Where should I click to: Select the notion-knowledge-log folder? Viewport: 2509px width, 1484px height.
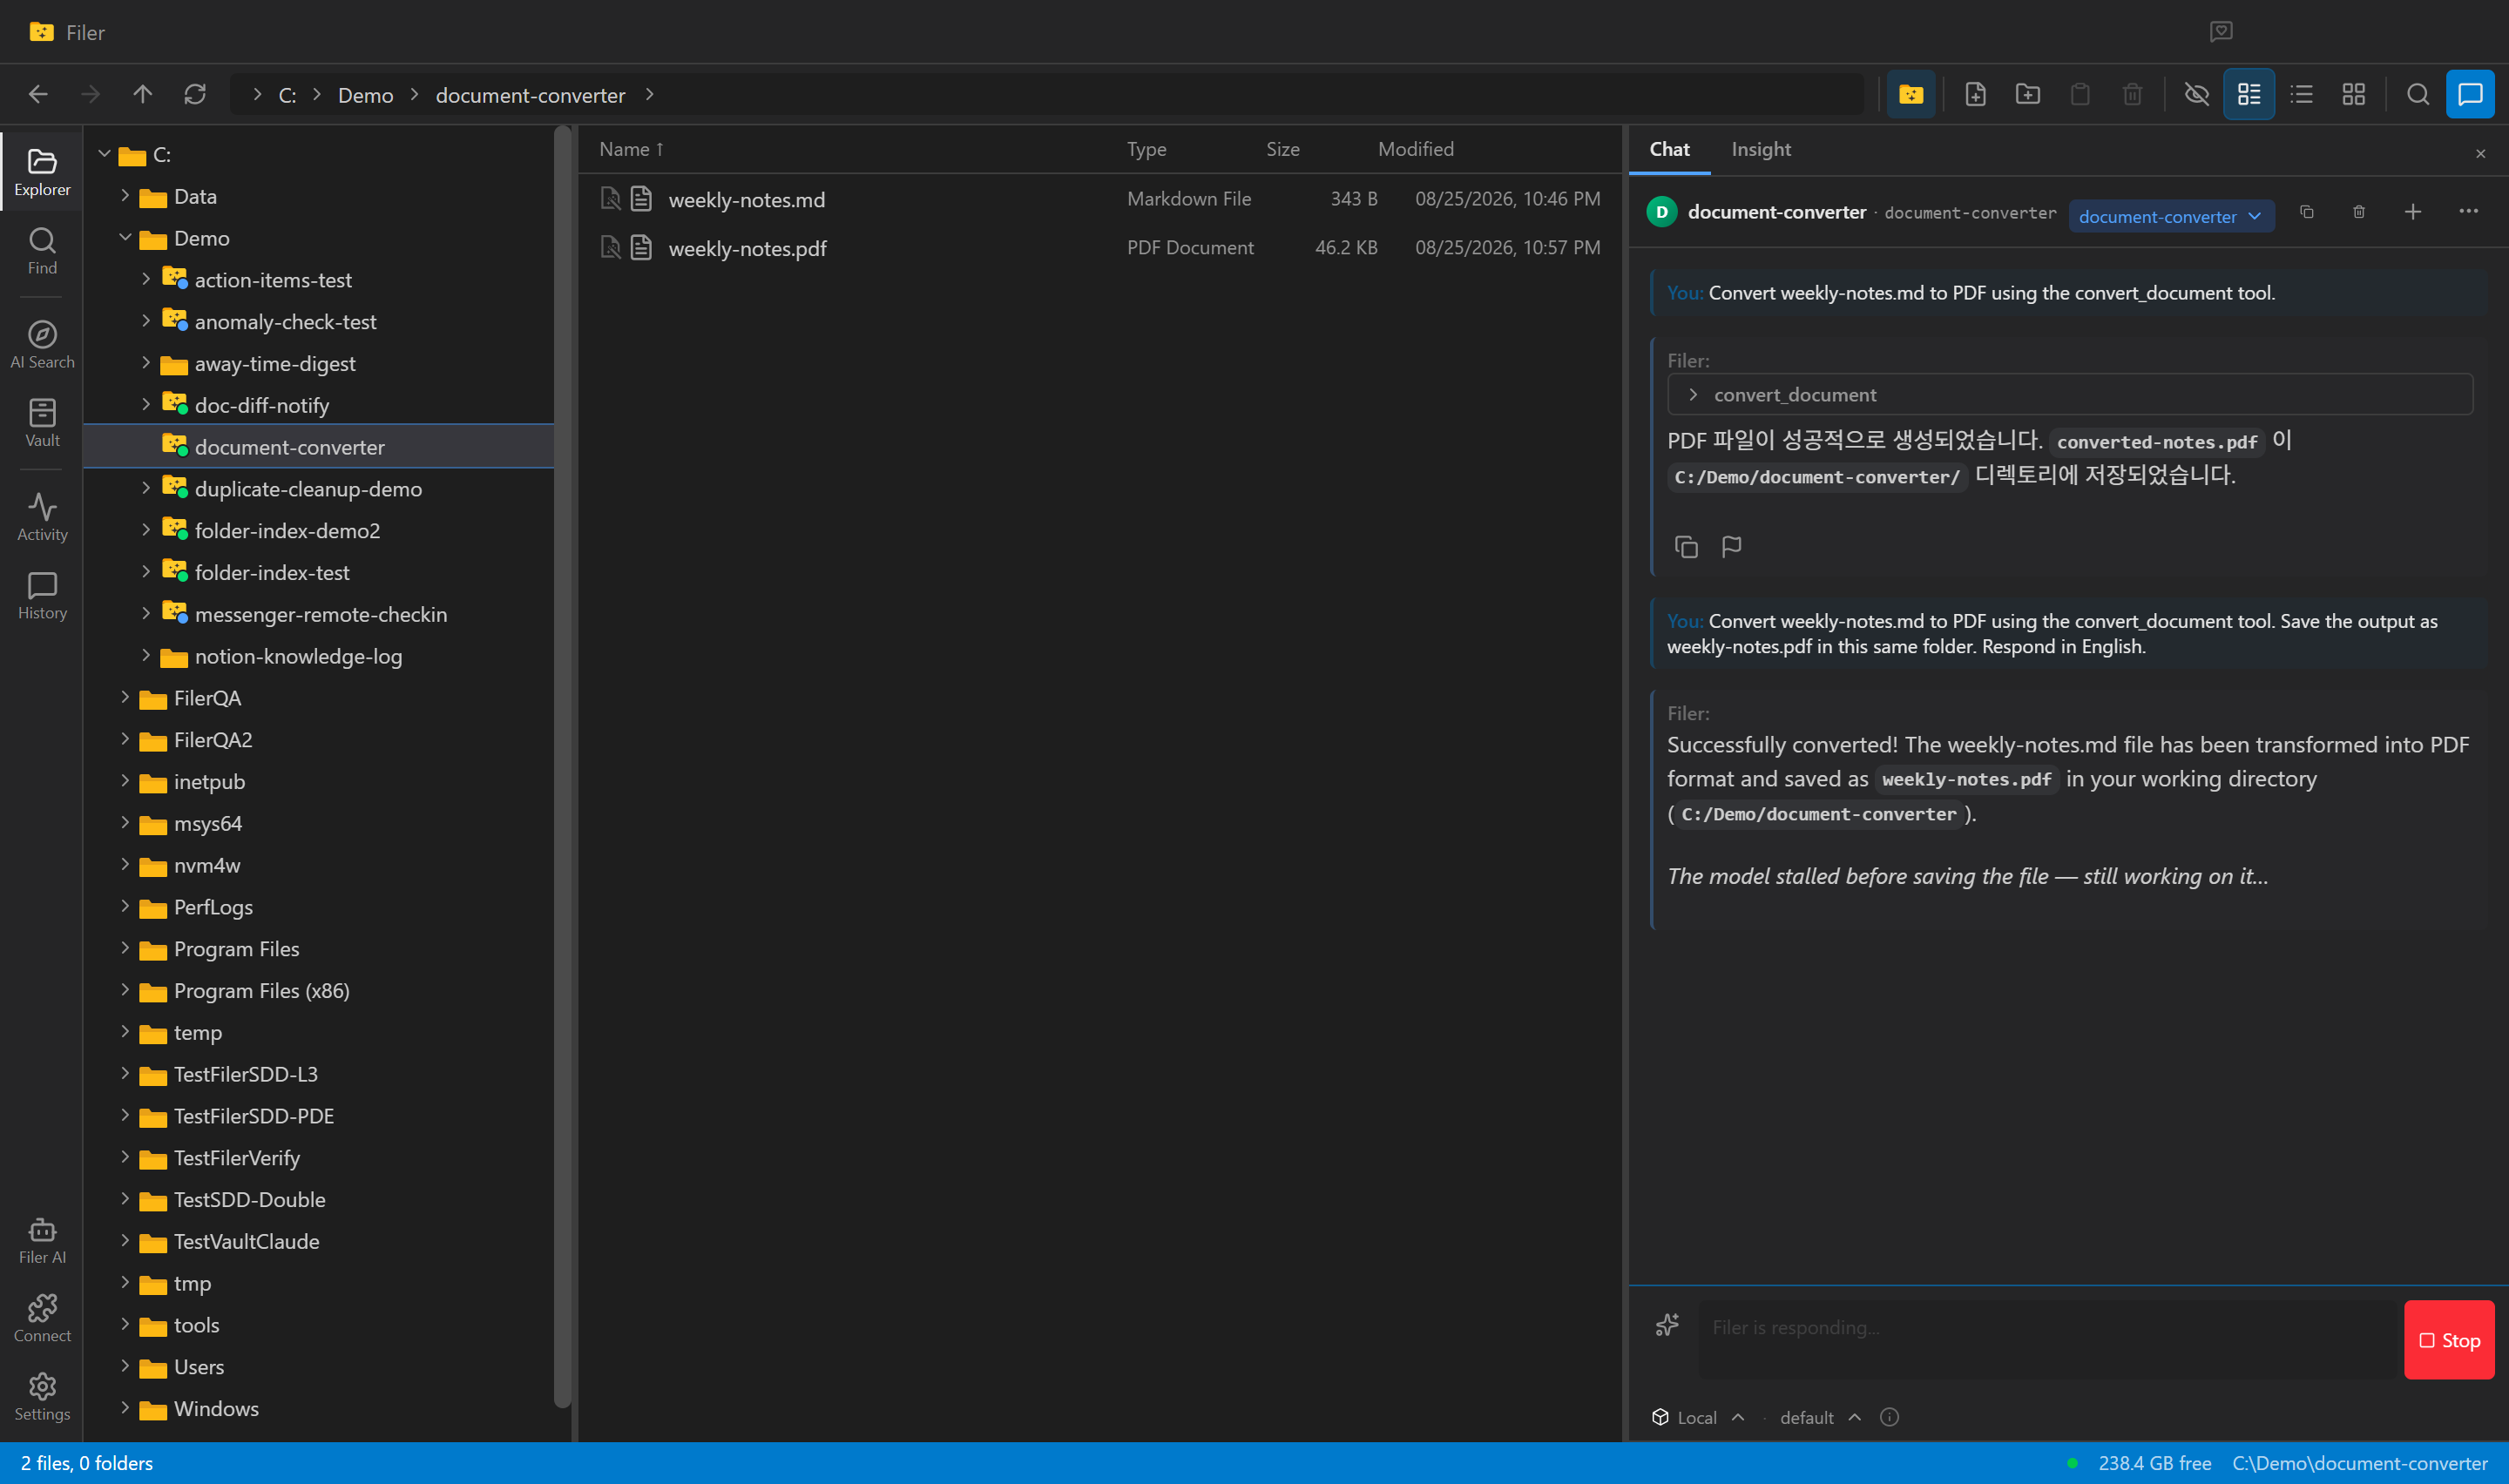point(298,656)
